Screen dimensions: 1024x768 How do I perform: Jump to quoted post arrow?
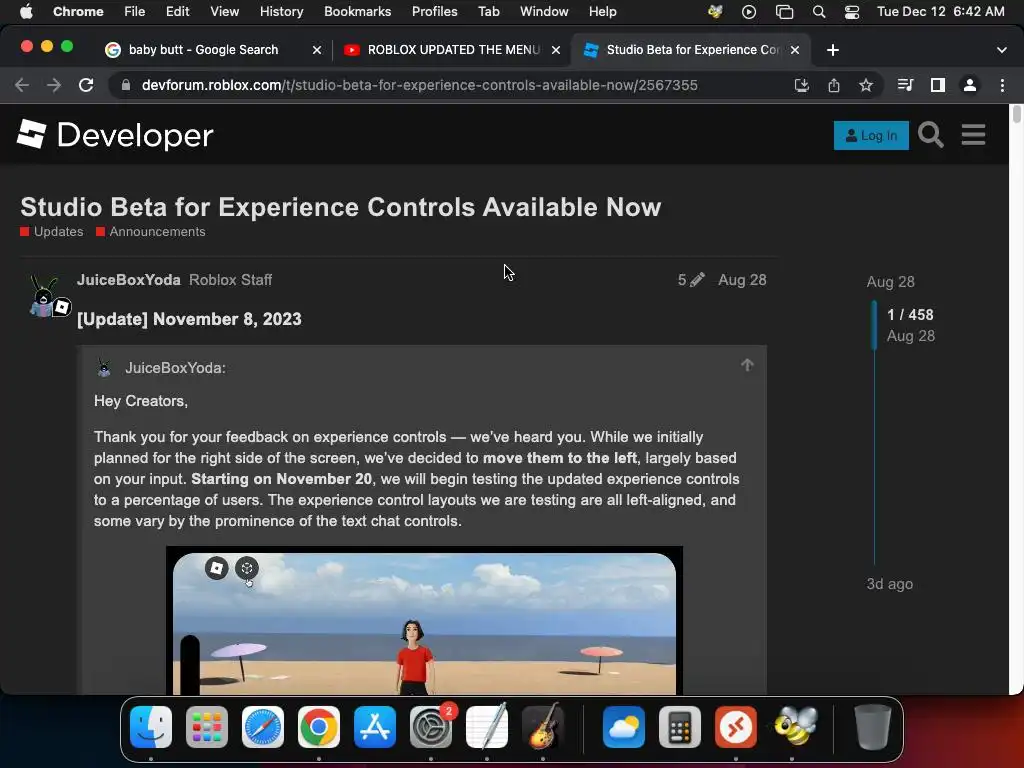point(747,365)
